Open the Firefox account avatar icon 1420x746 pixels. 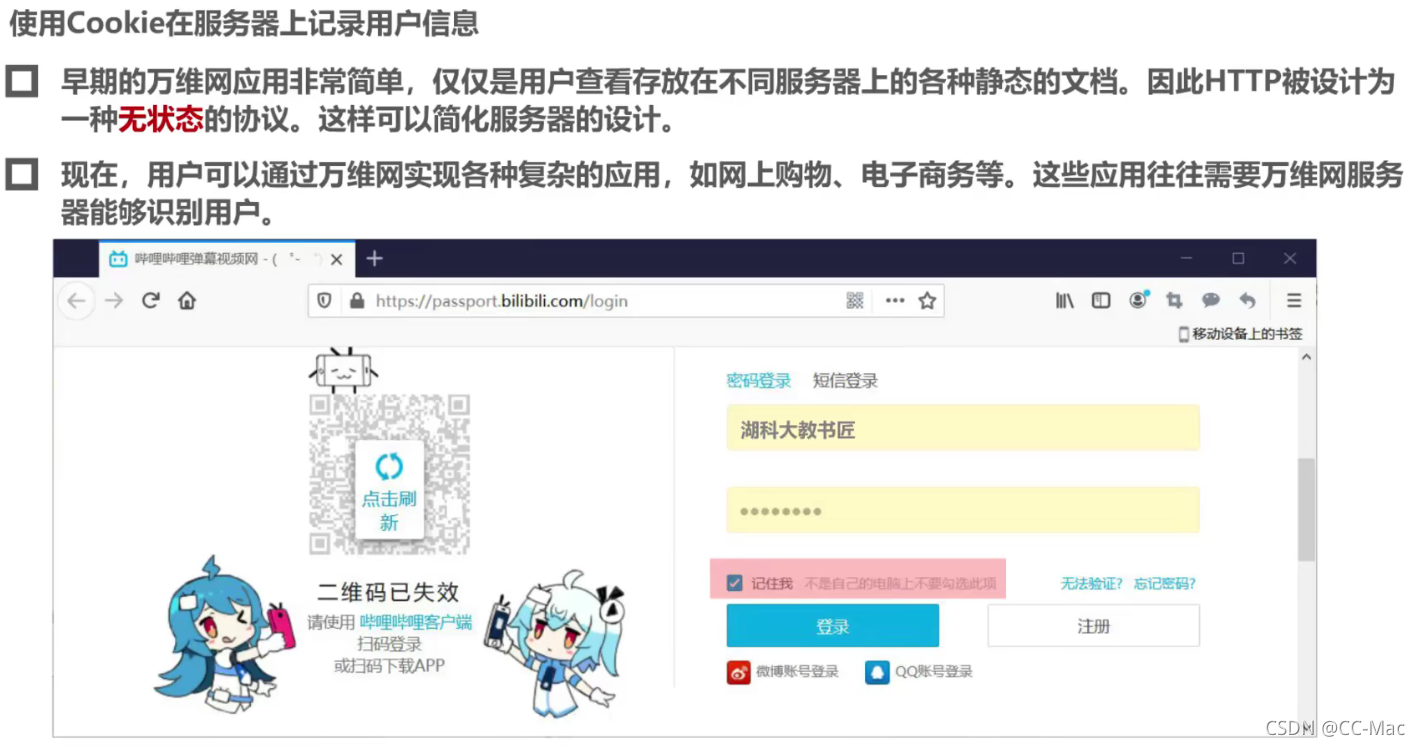click(x=1139, y=299)
